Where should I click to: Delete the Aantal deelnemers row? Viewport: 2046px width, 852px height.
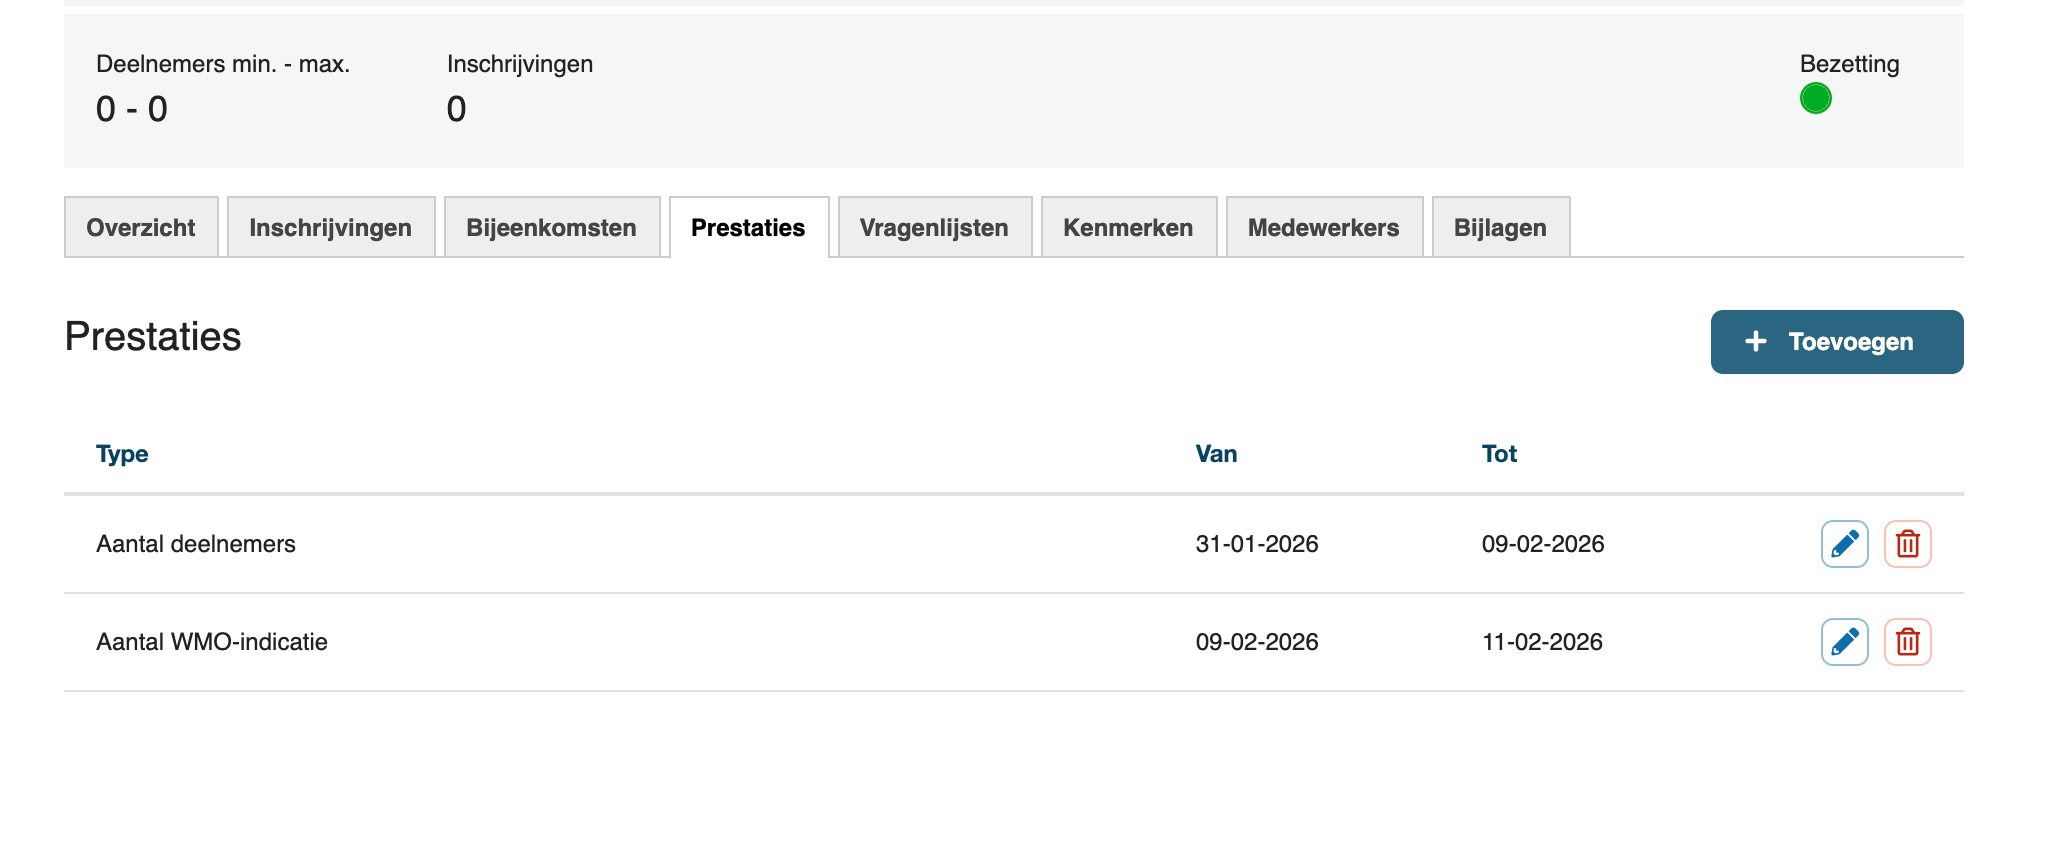tap(1907, 544)
